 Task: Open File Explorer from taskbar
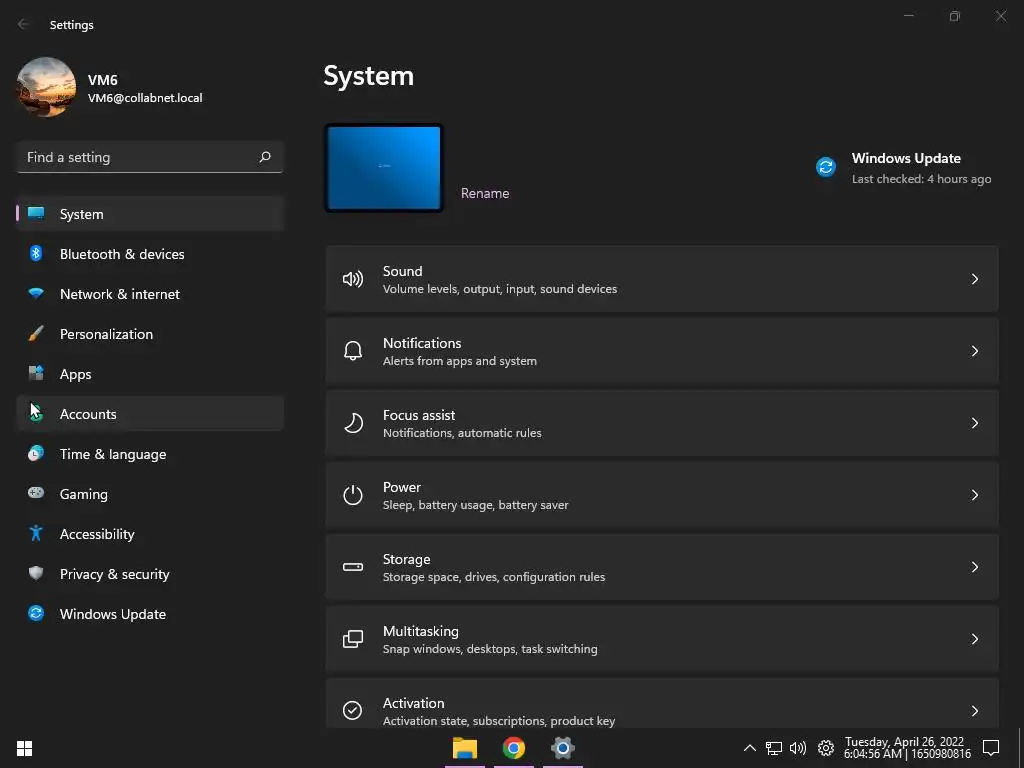465,748
